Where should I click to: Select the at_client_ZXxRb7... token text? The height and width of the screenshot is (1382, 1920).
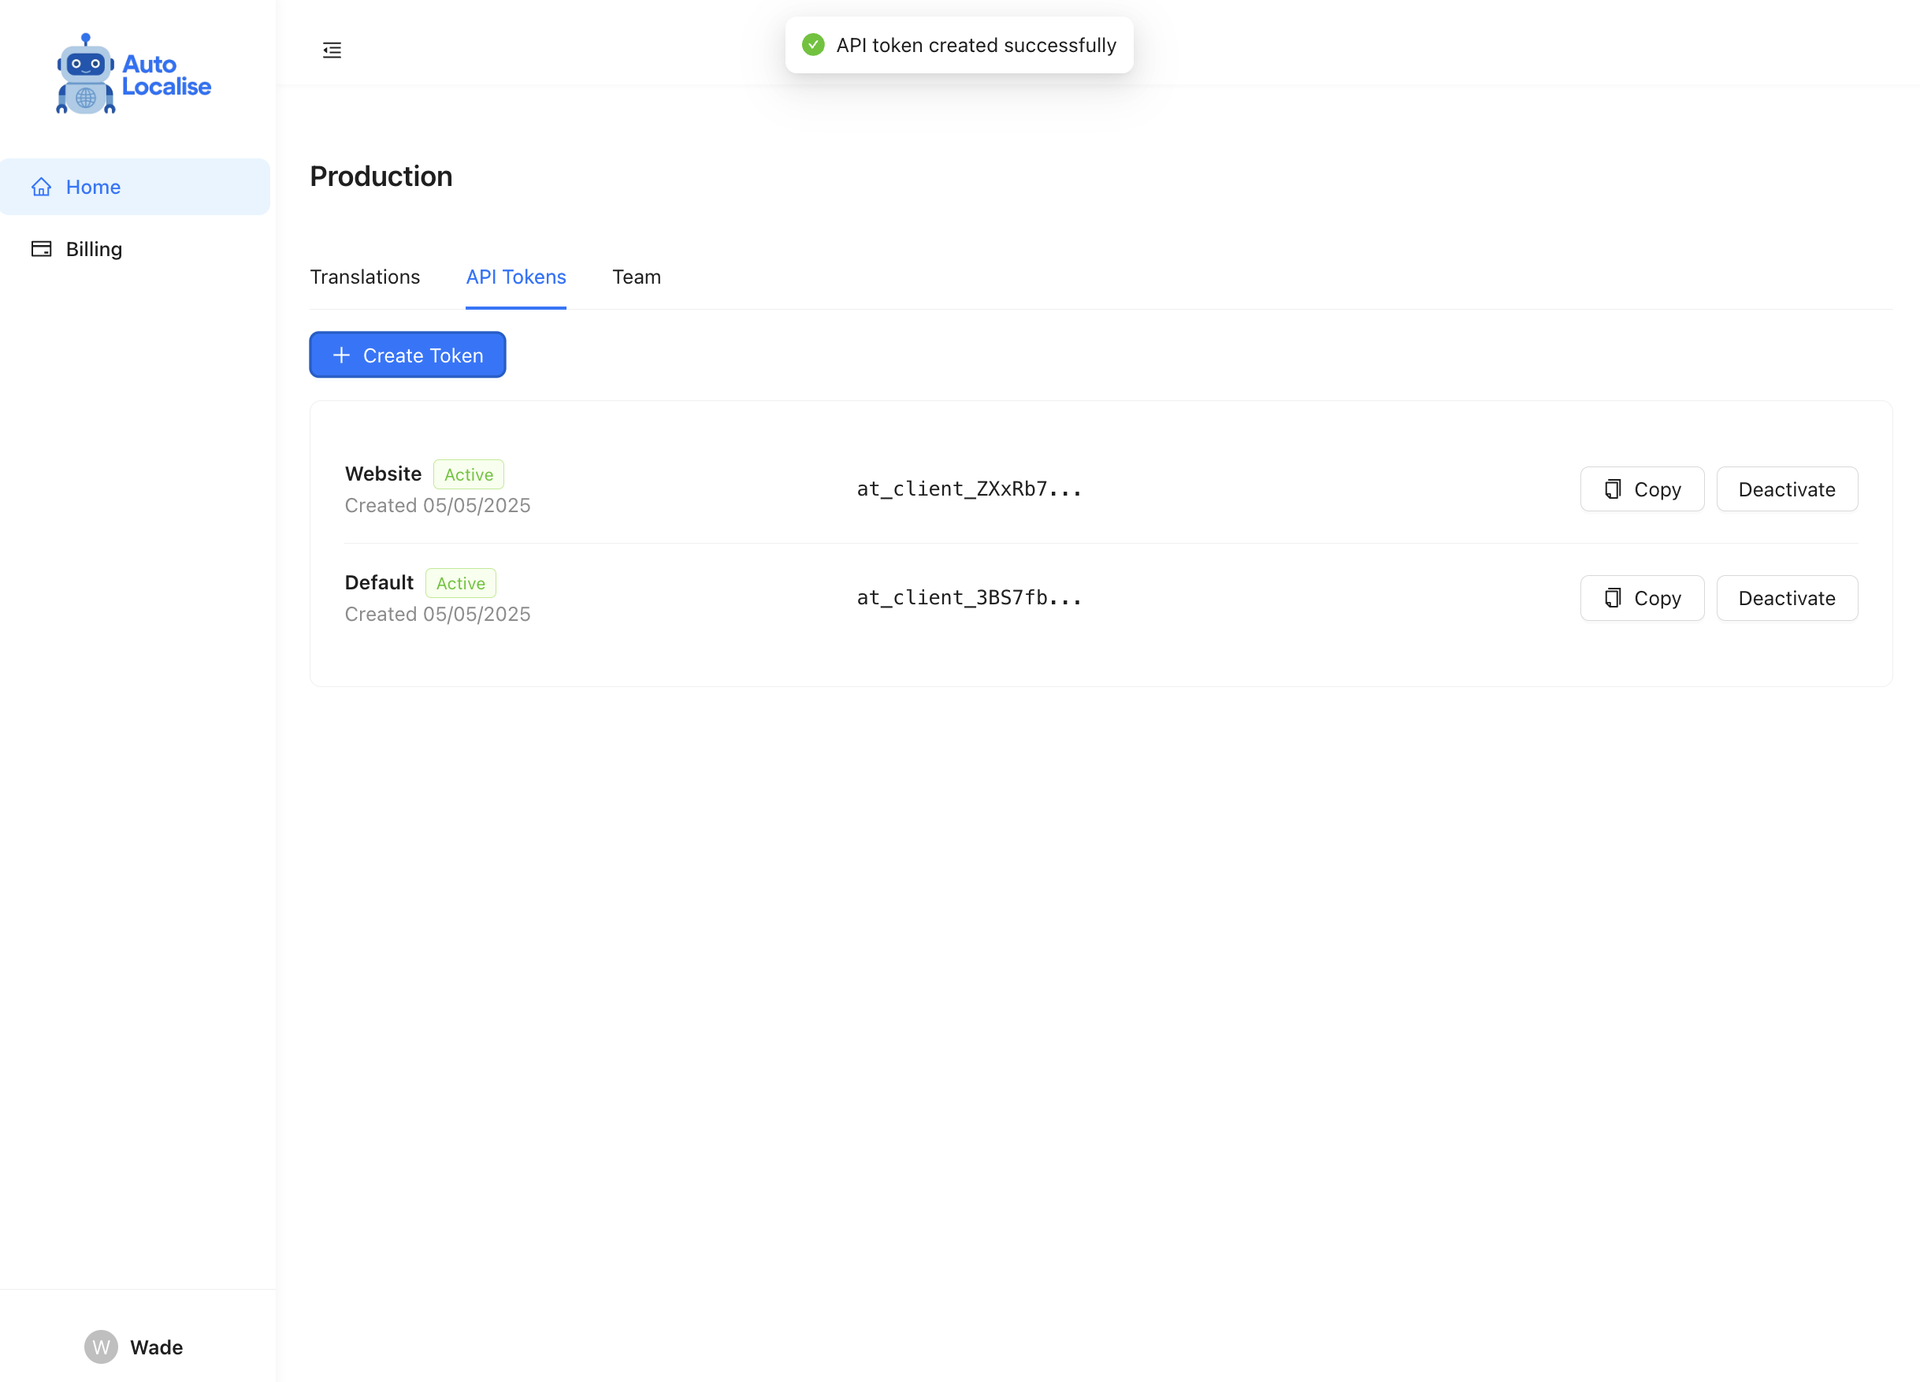[x=969, y=489]
